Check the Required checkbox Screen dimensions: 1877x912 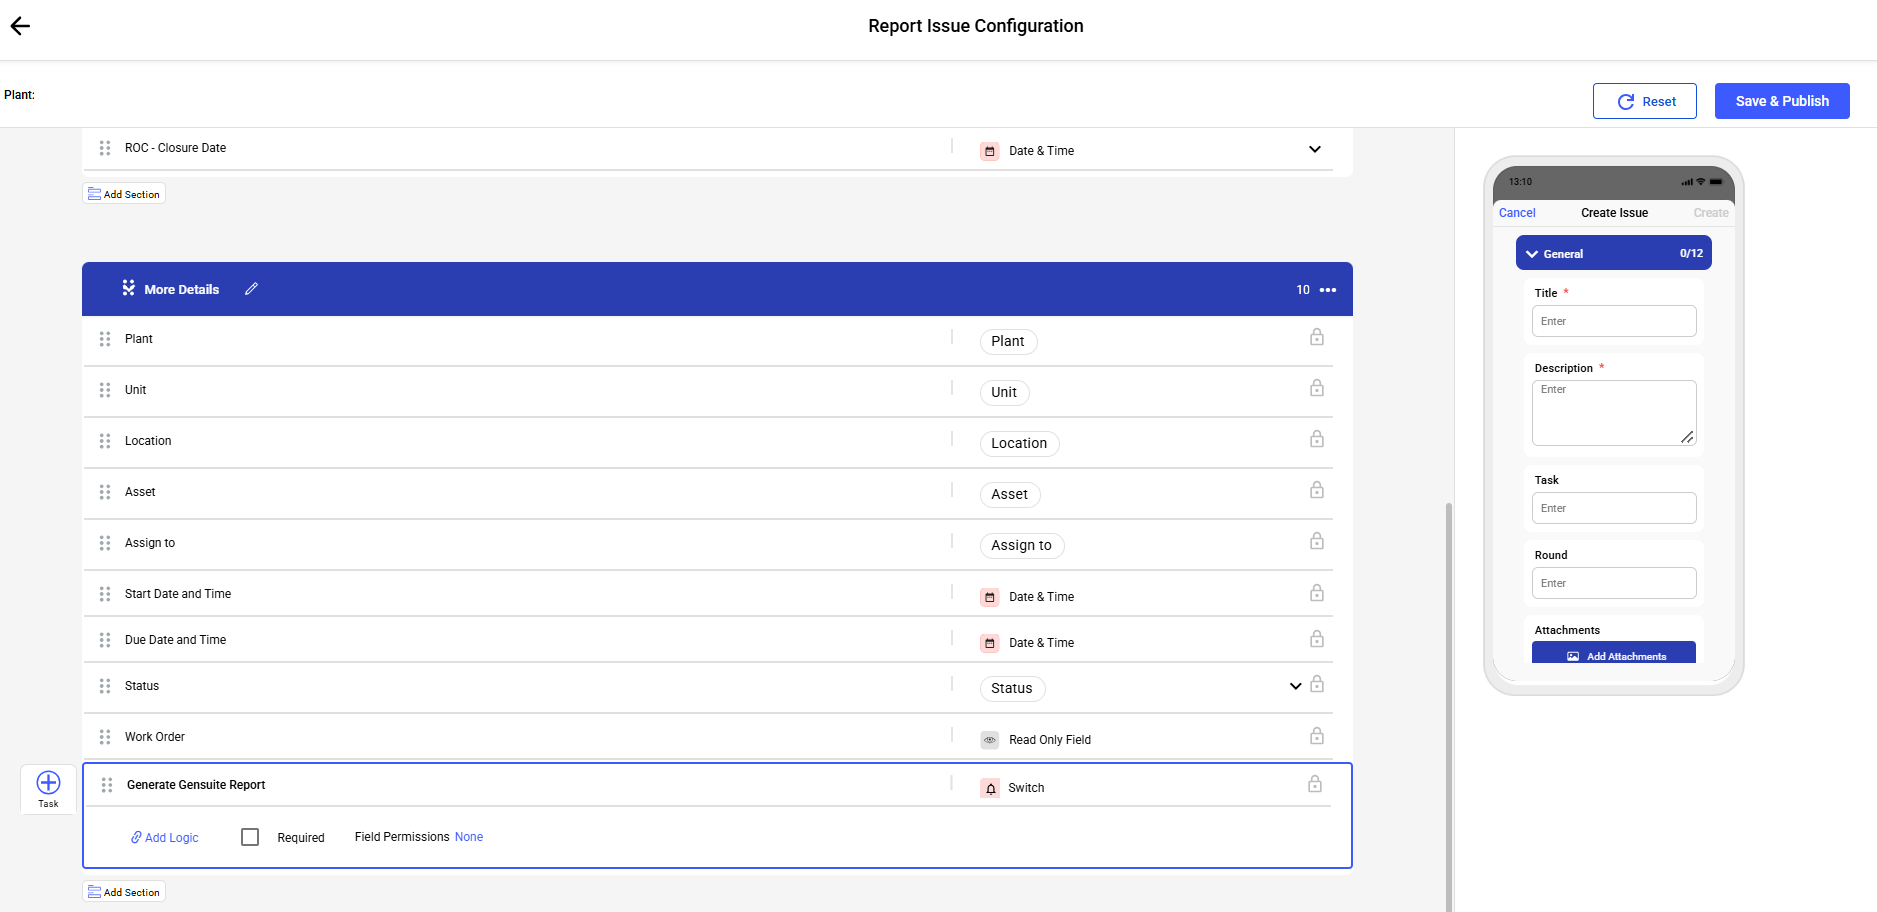[250, 837]
